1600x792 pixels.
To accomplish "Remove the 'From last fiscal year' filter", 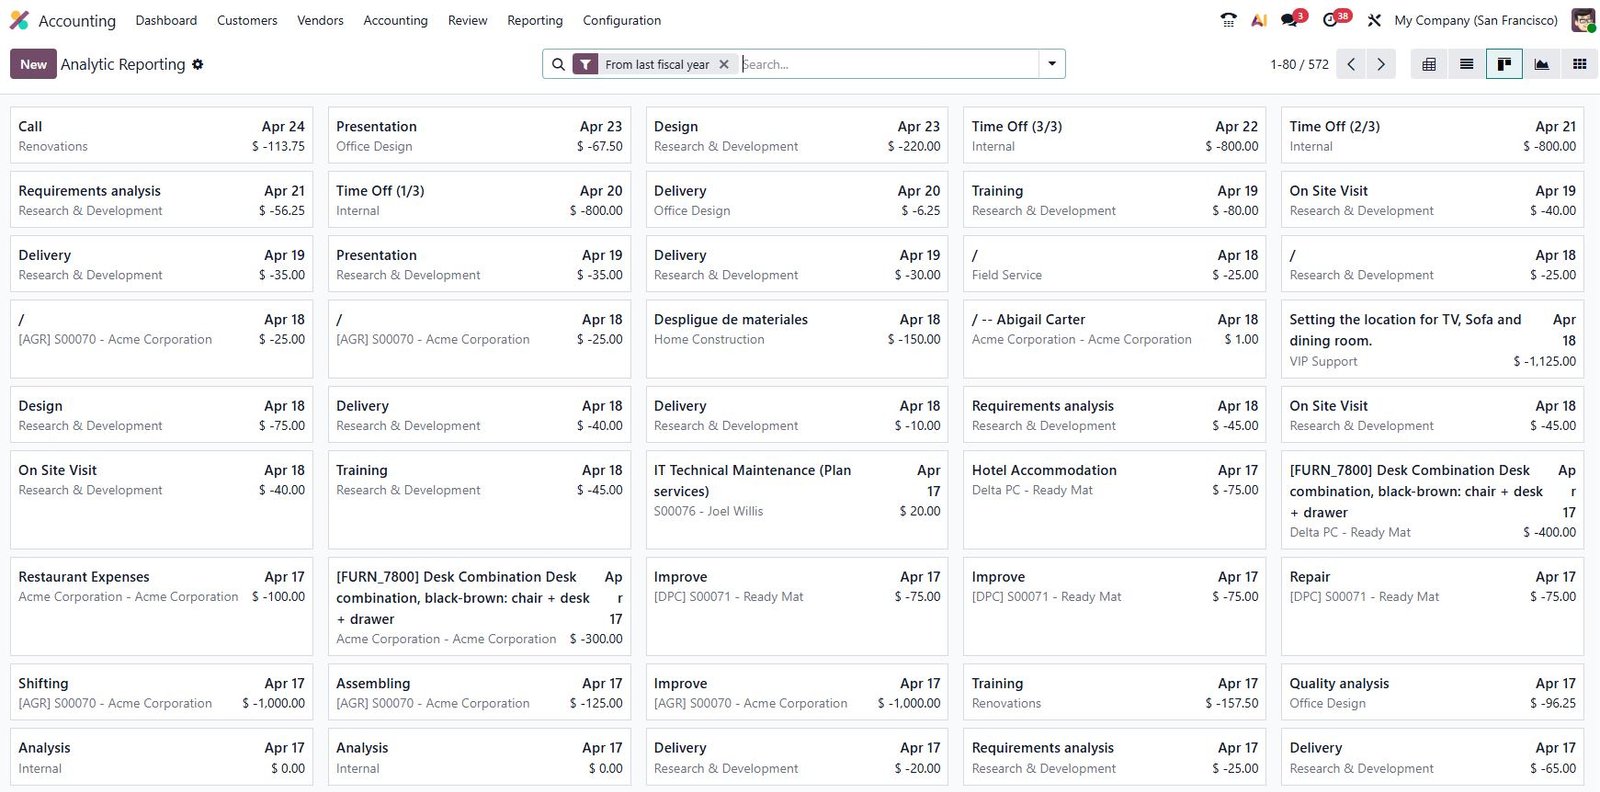I will (724, 64).
